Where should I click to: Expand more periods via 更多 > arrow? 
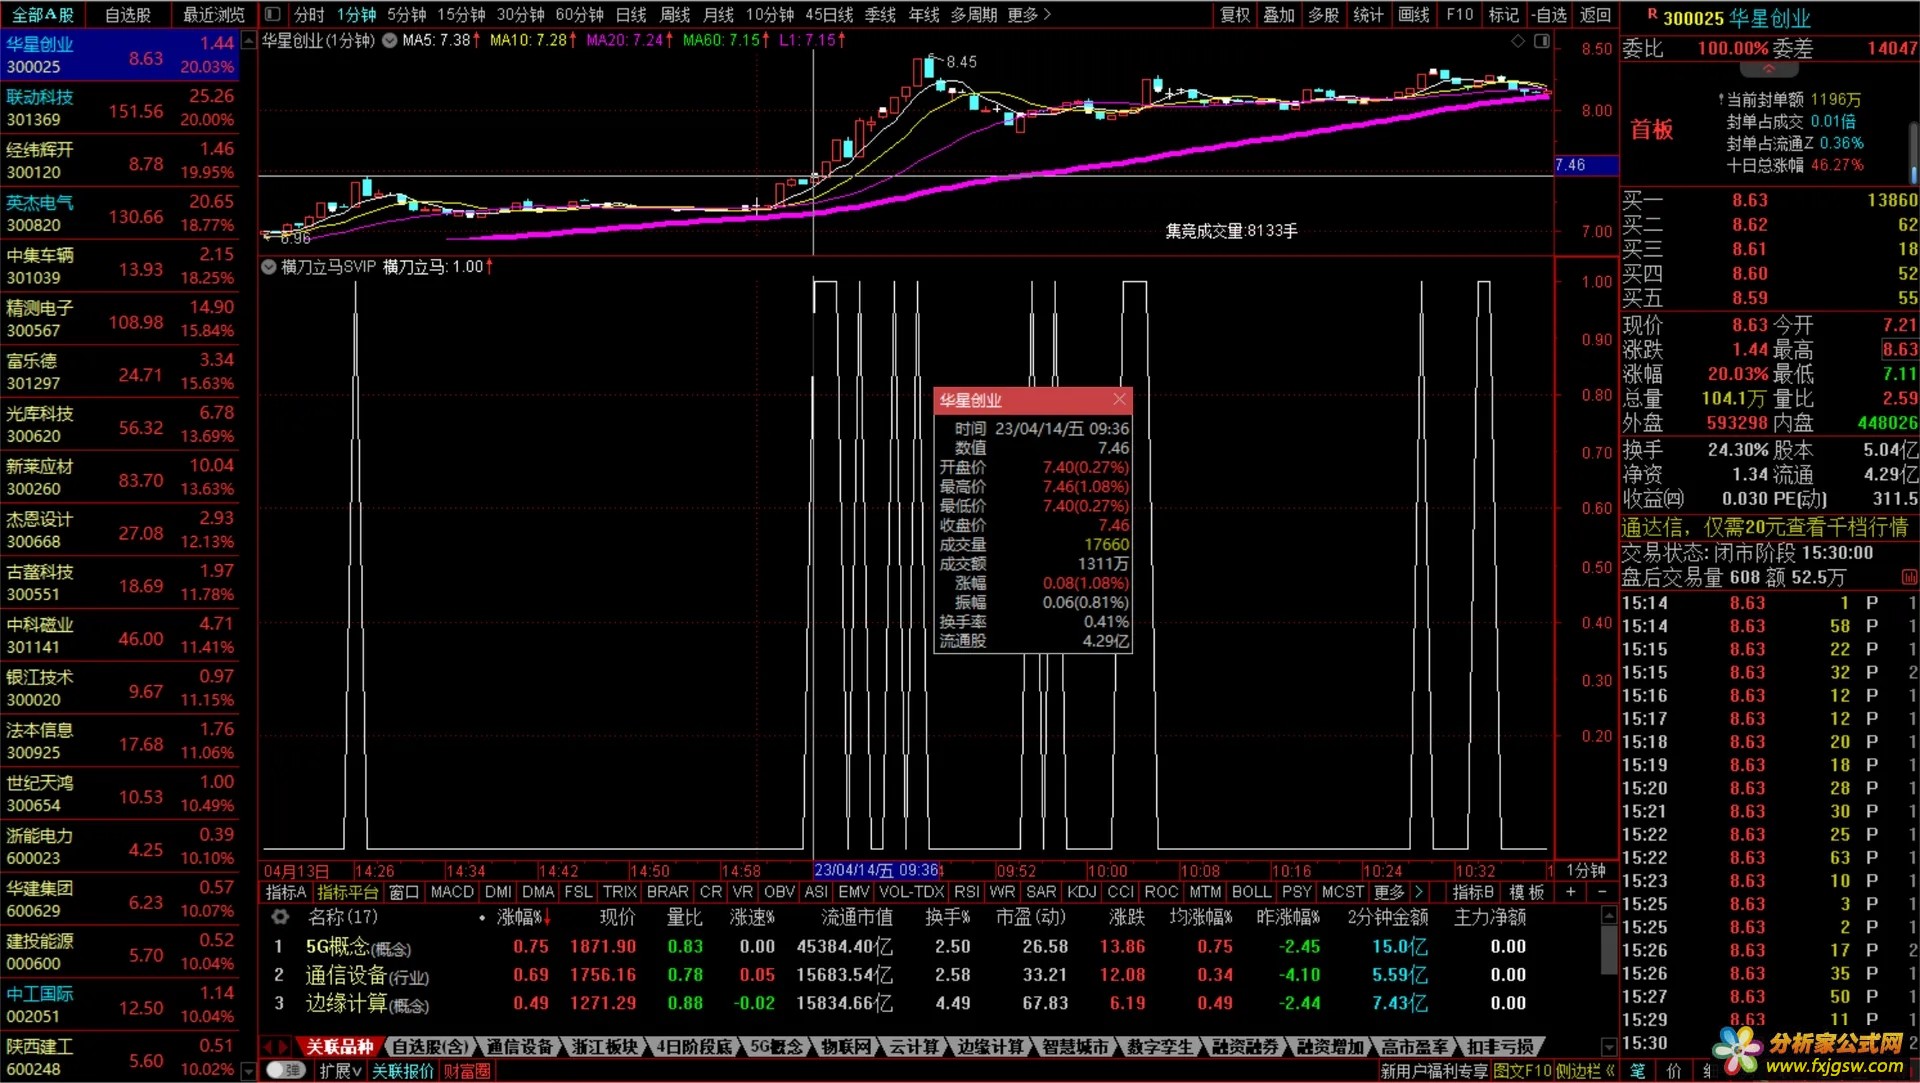tap(1029, 14)
